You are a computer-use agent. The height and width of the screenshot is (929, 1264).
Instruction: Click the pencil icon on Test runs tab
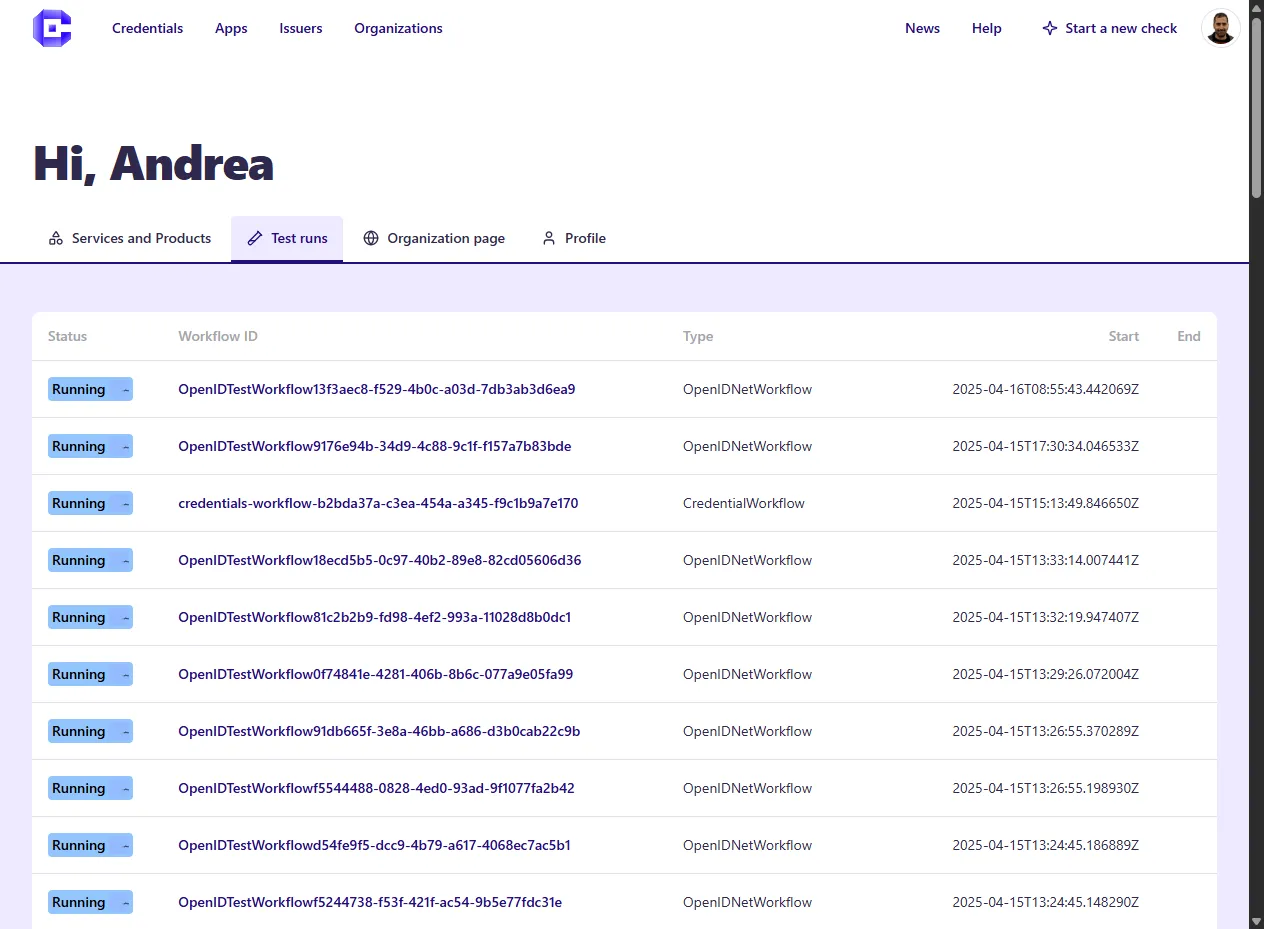tap(255, 239)
